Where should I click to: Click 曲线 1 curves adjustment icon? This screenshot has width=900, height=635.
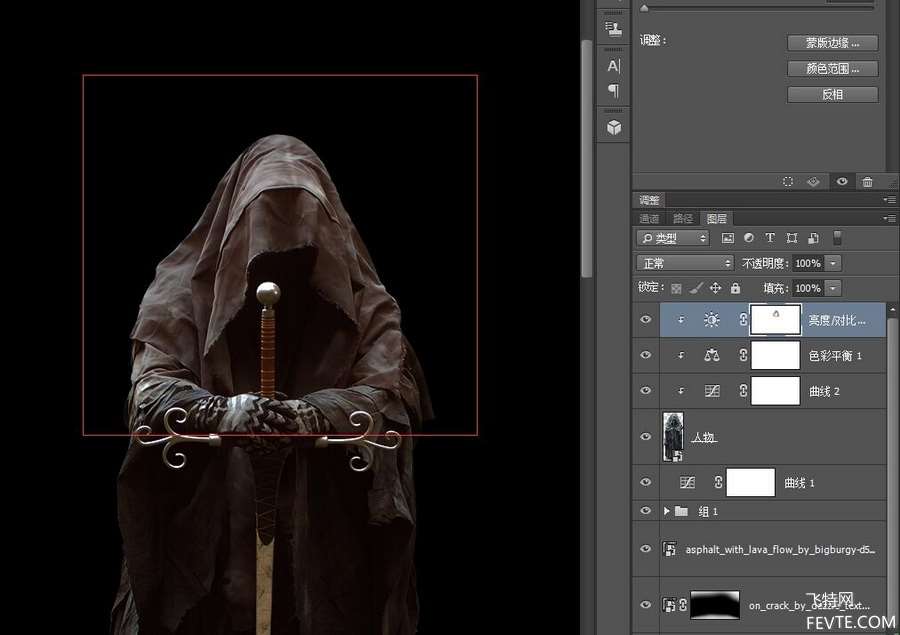pos(687,482)
